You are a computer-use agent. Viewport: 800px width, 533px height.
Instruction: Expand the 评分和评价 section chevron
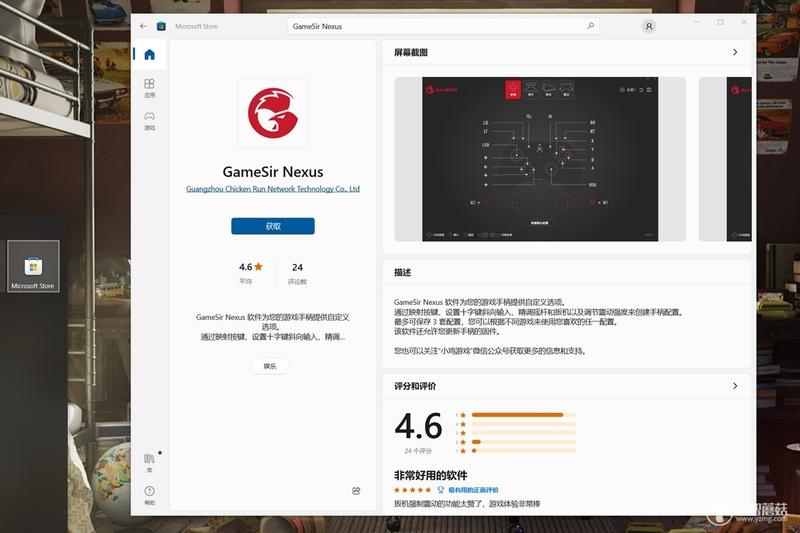pos(735,386)
